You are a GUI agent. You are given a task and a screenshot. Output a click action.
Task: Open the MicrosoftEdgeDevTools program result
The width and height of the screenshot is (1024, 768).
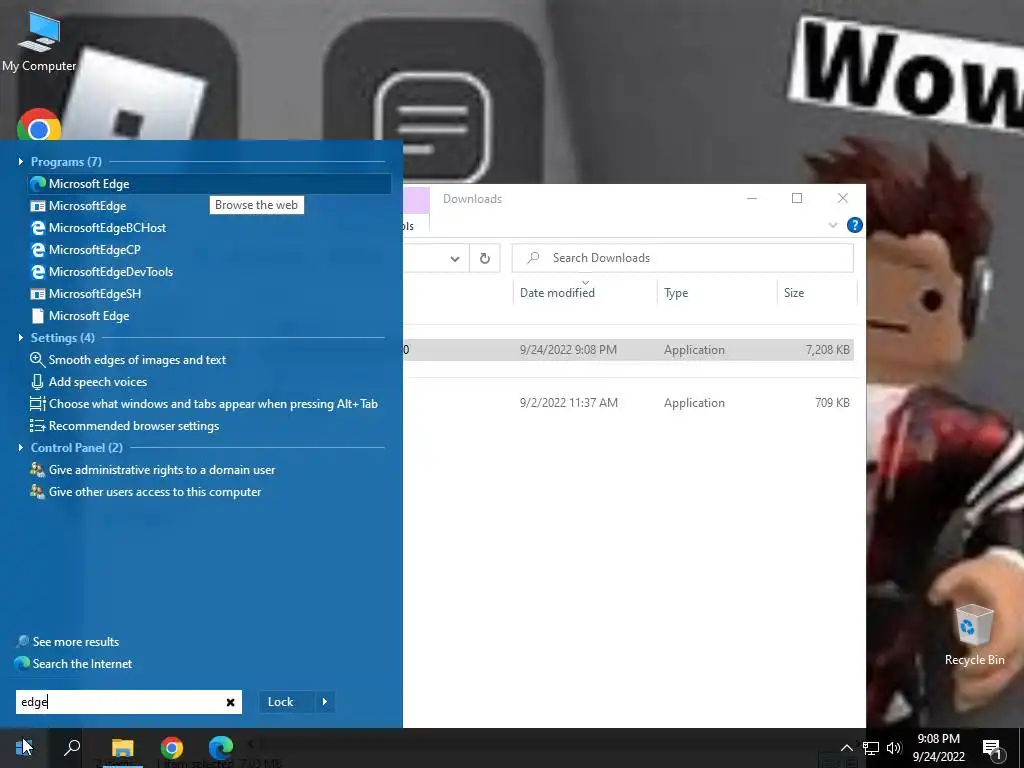click(101, 272)
